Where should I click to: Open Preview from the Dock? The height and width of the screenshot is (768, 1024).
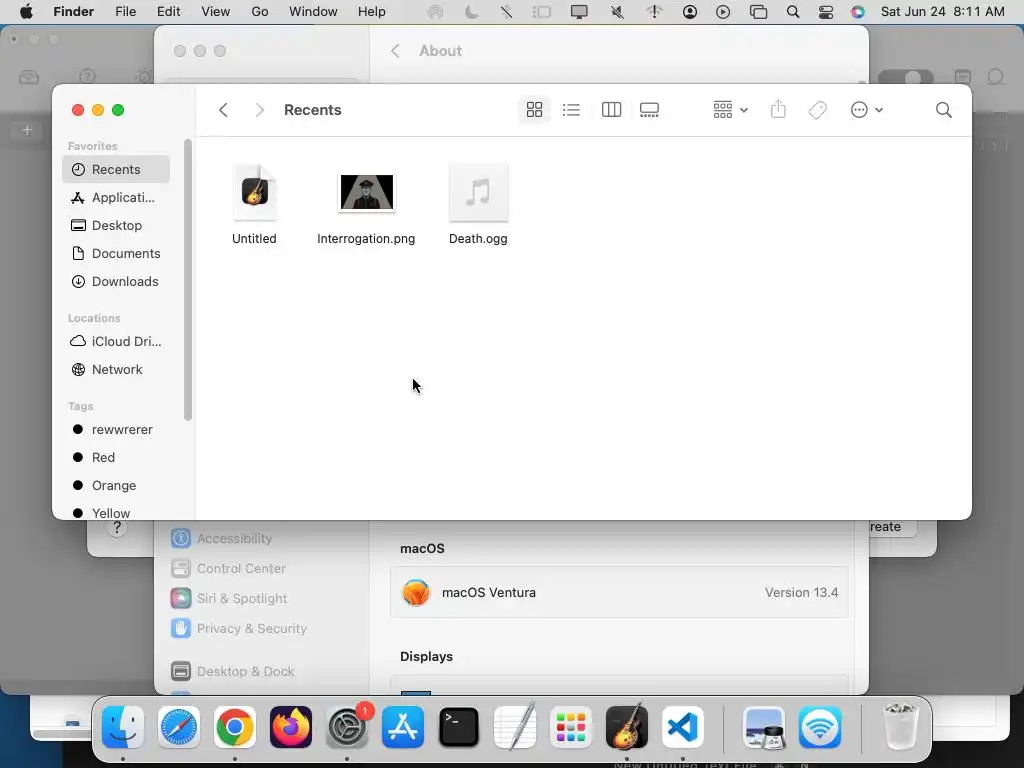pyautogui.click(x=764, y=727)
